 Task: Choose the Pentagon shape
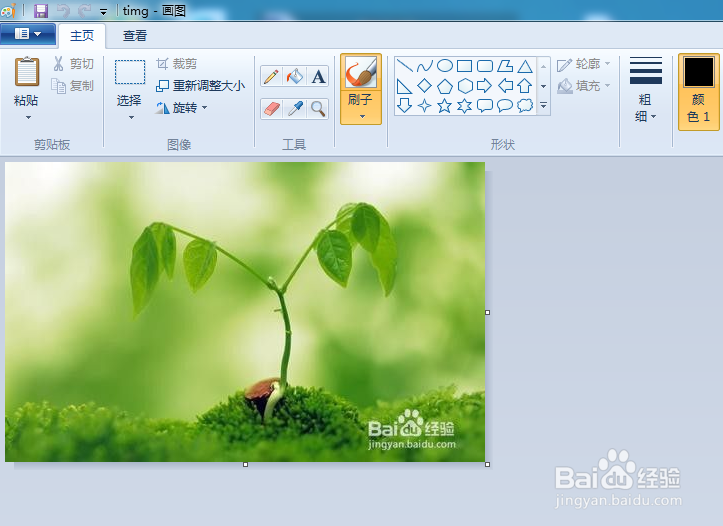click(444, 86)
